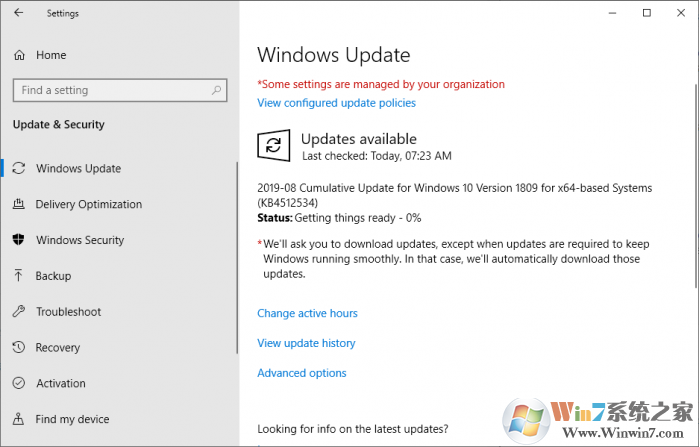Select Troubleshoot in the sidebar
The height and width of the screenshot is (447, 700).
pos(68,312)
